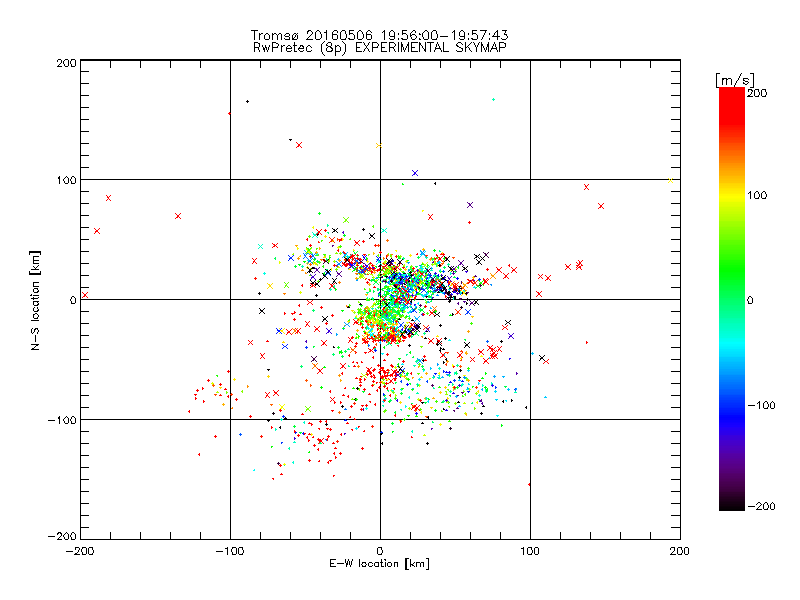
Task: Click the "200" tick label on the E-W axis
Action: [680, 551]
